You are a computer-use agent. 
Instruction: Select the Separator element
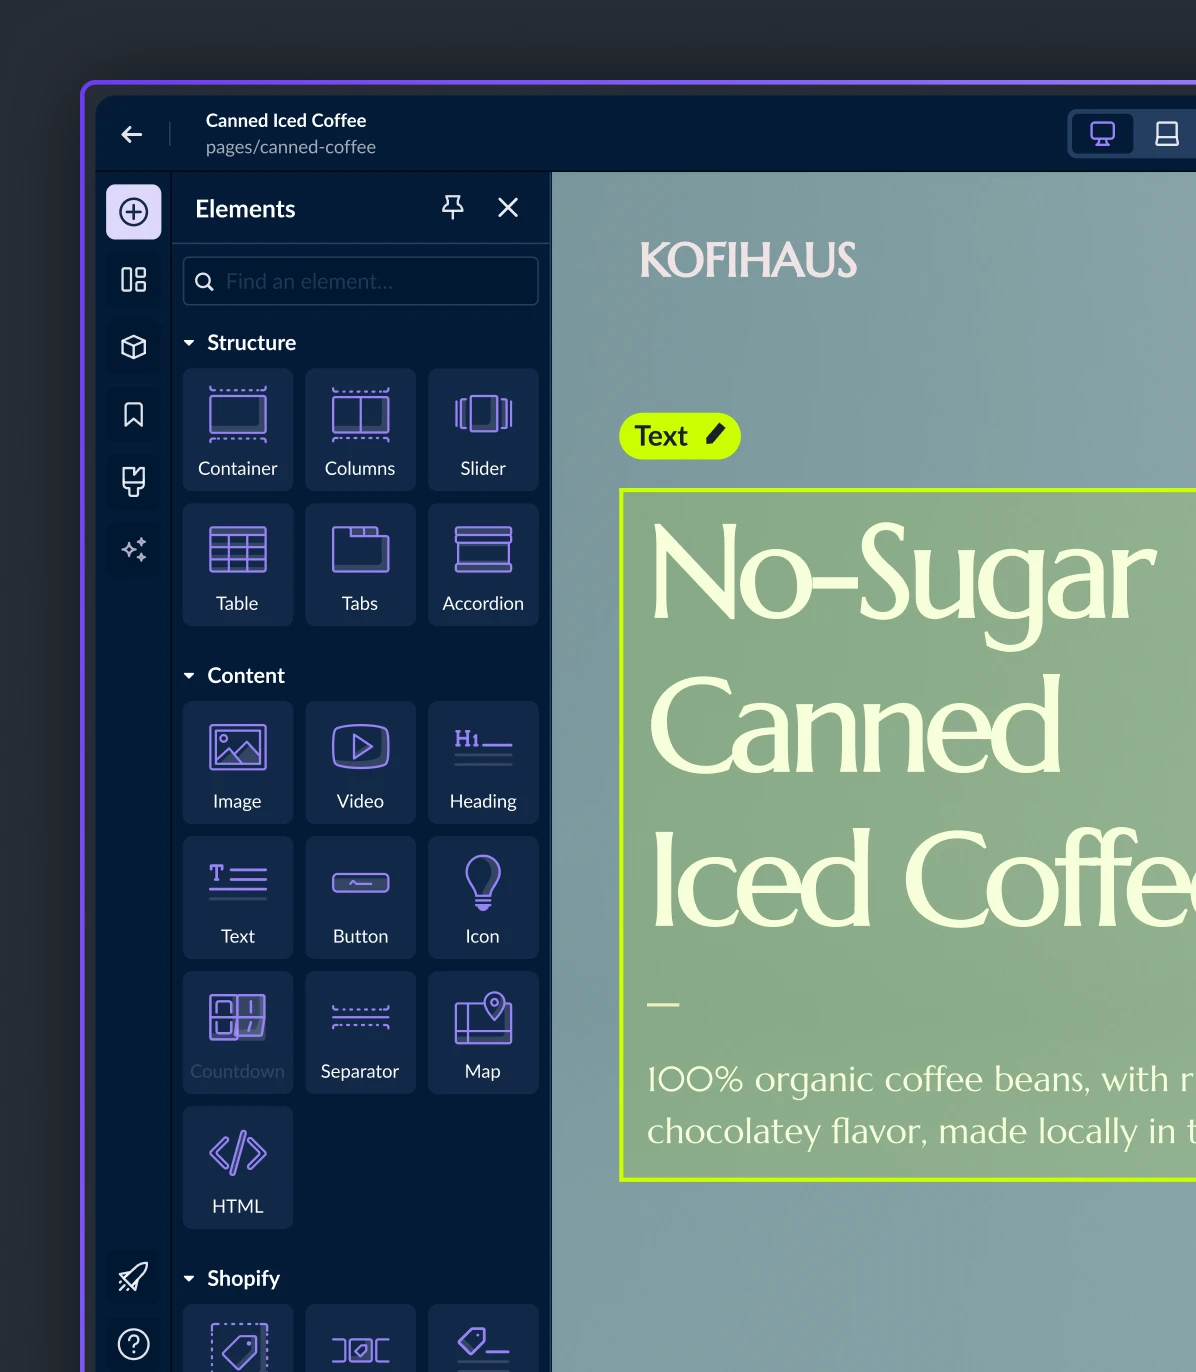click(x=360, y=1033)
